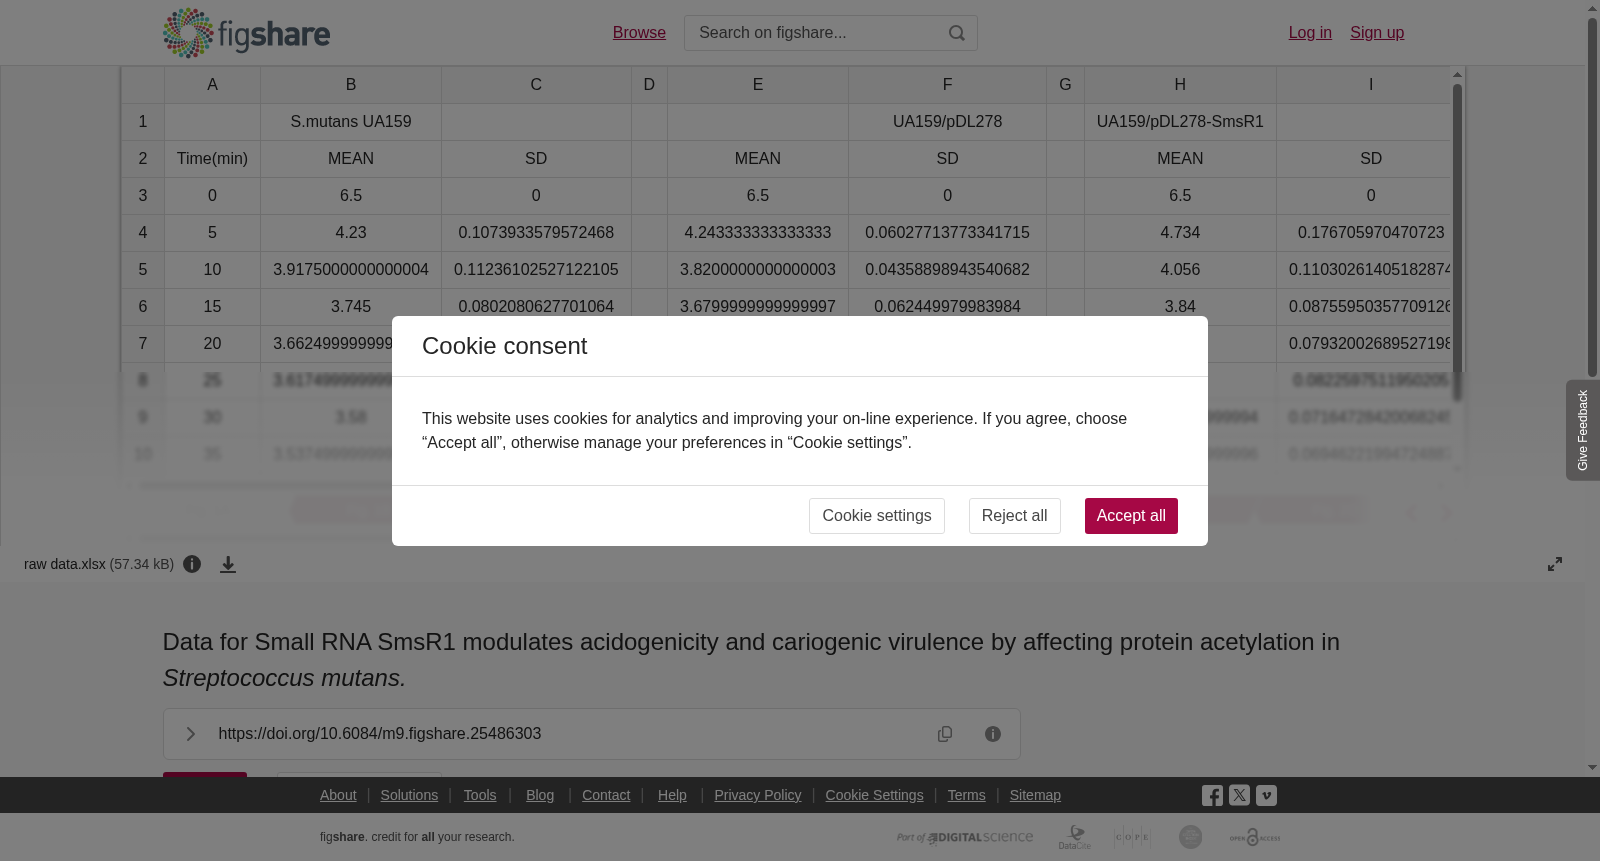
Task: Click Open Access logo in footer
Action: click(1255, 837)
